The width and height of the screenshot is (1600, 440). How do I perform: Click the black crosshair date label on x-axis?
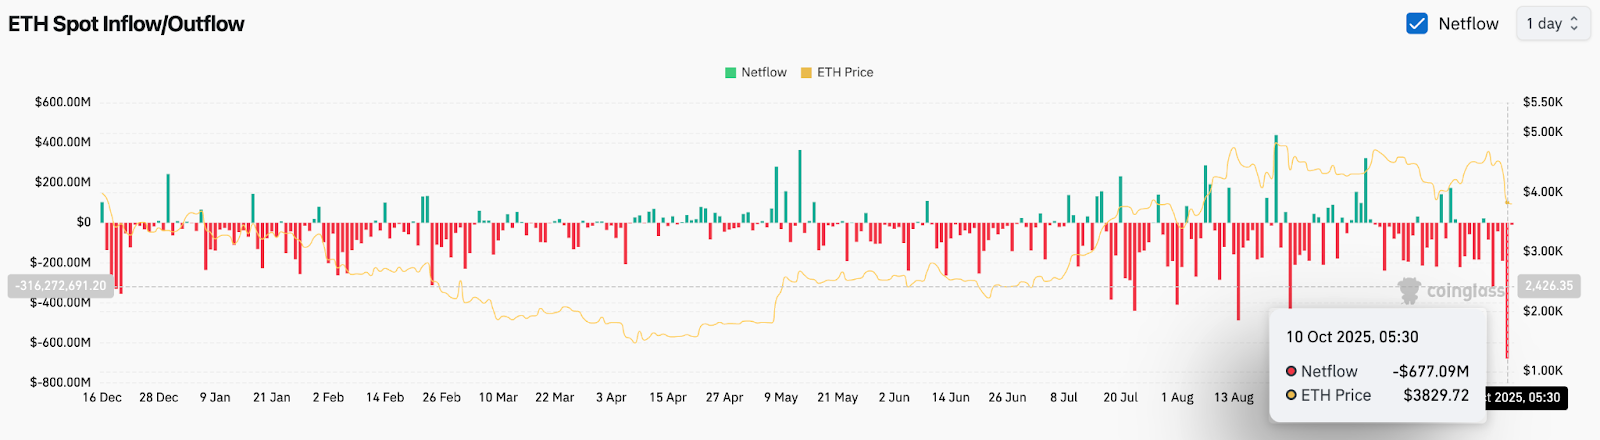pyautogui.click(x=1526, y=398)
